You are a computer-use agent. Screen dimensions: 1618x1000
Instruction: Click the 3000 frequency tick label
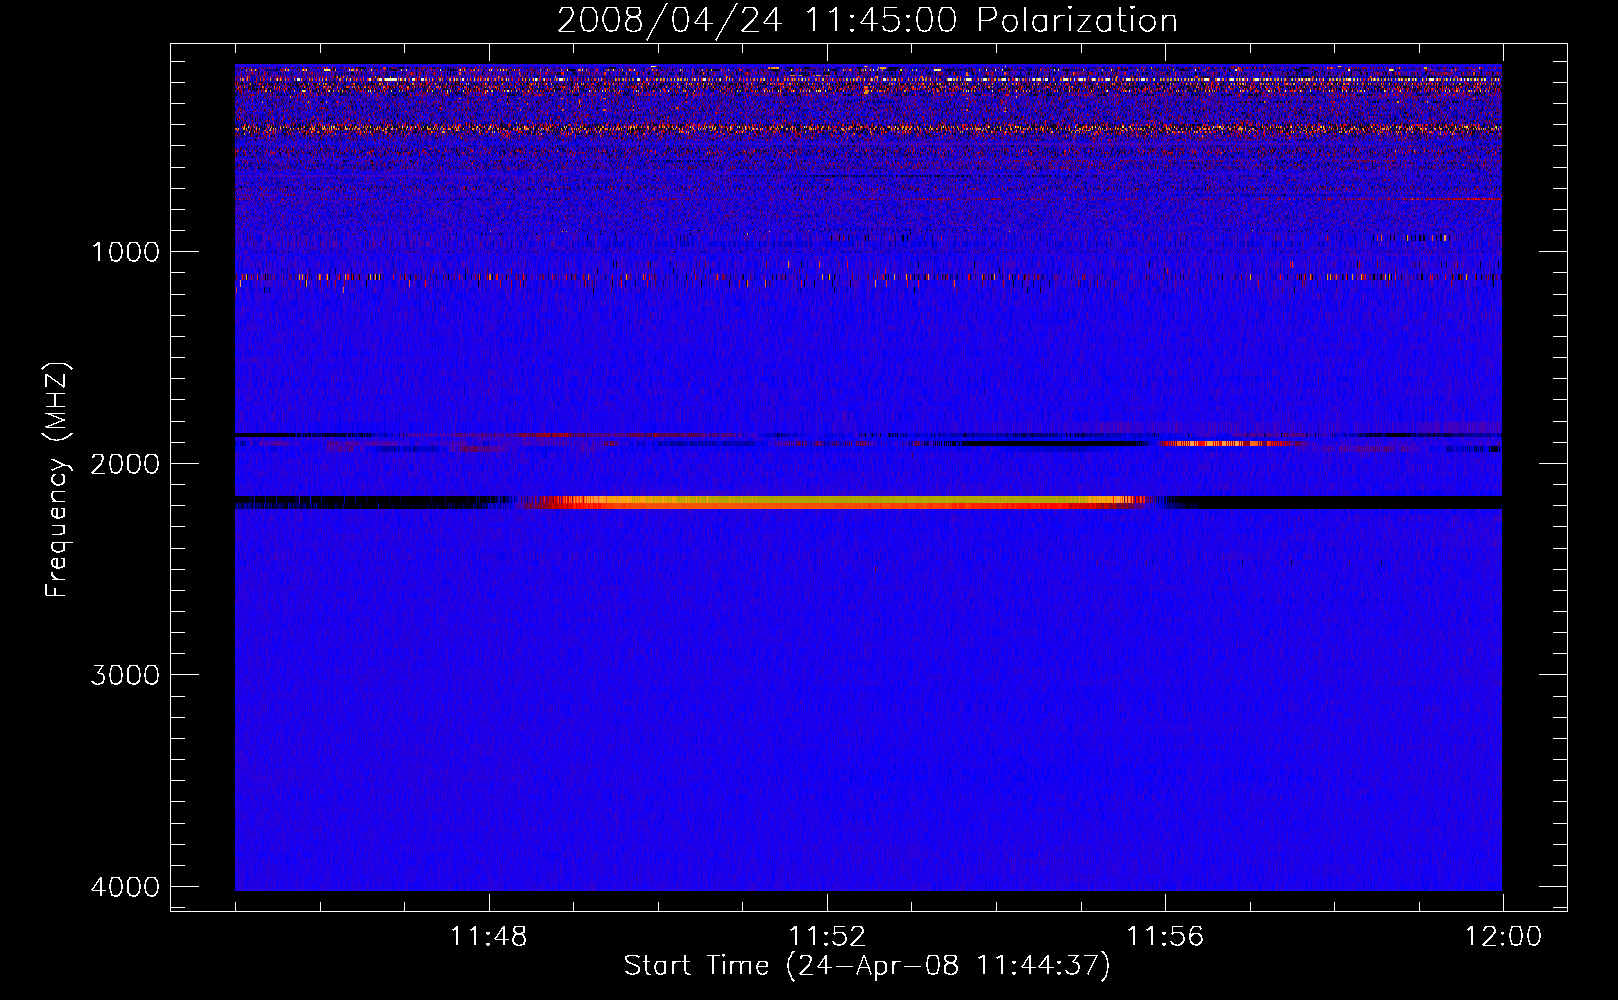(x=125, y=675)
